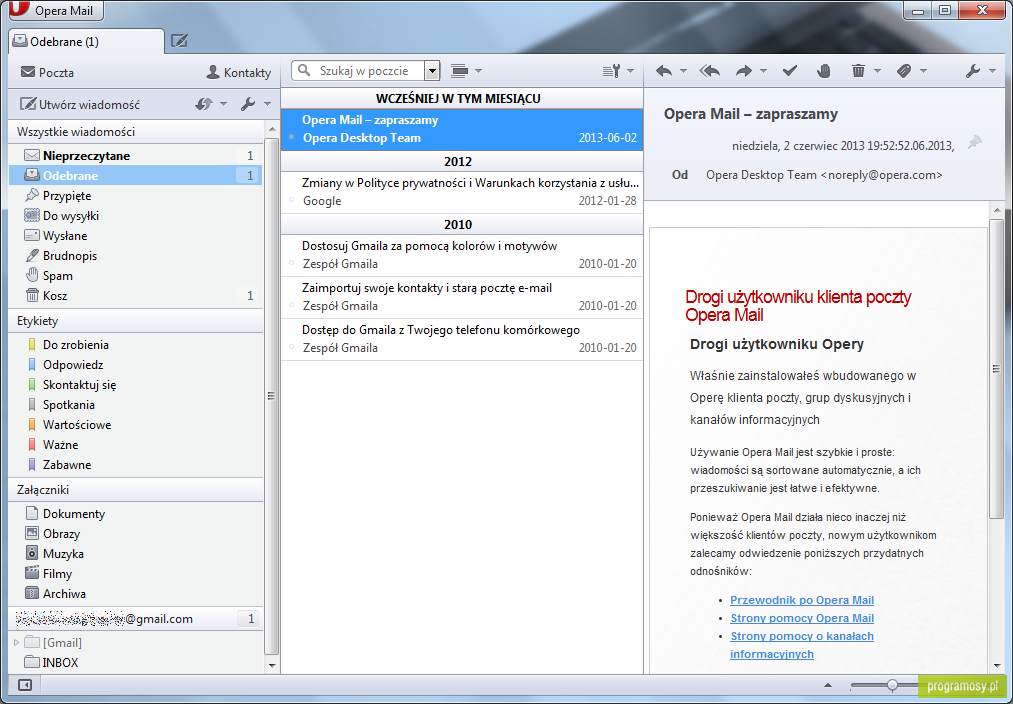Open Strony pomocy o kanałach informacyjnych link

pos(802,645)
